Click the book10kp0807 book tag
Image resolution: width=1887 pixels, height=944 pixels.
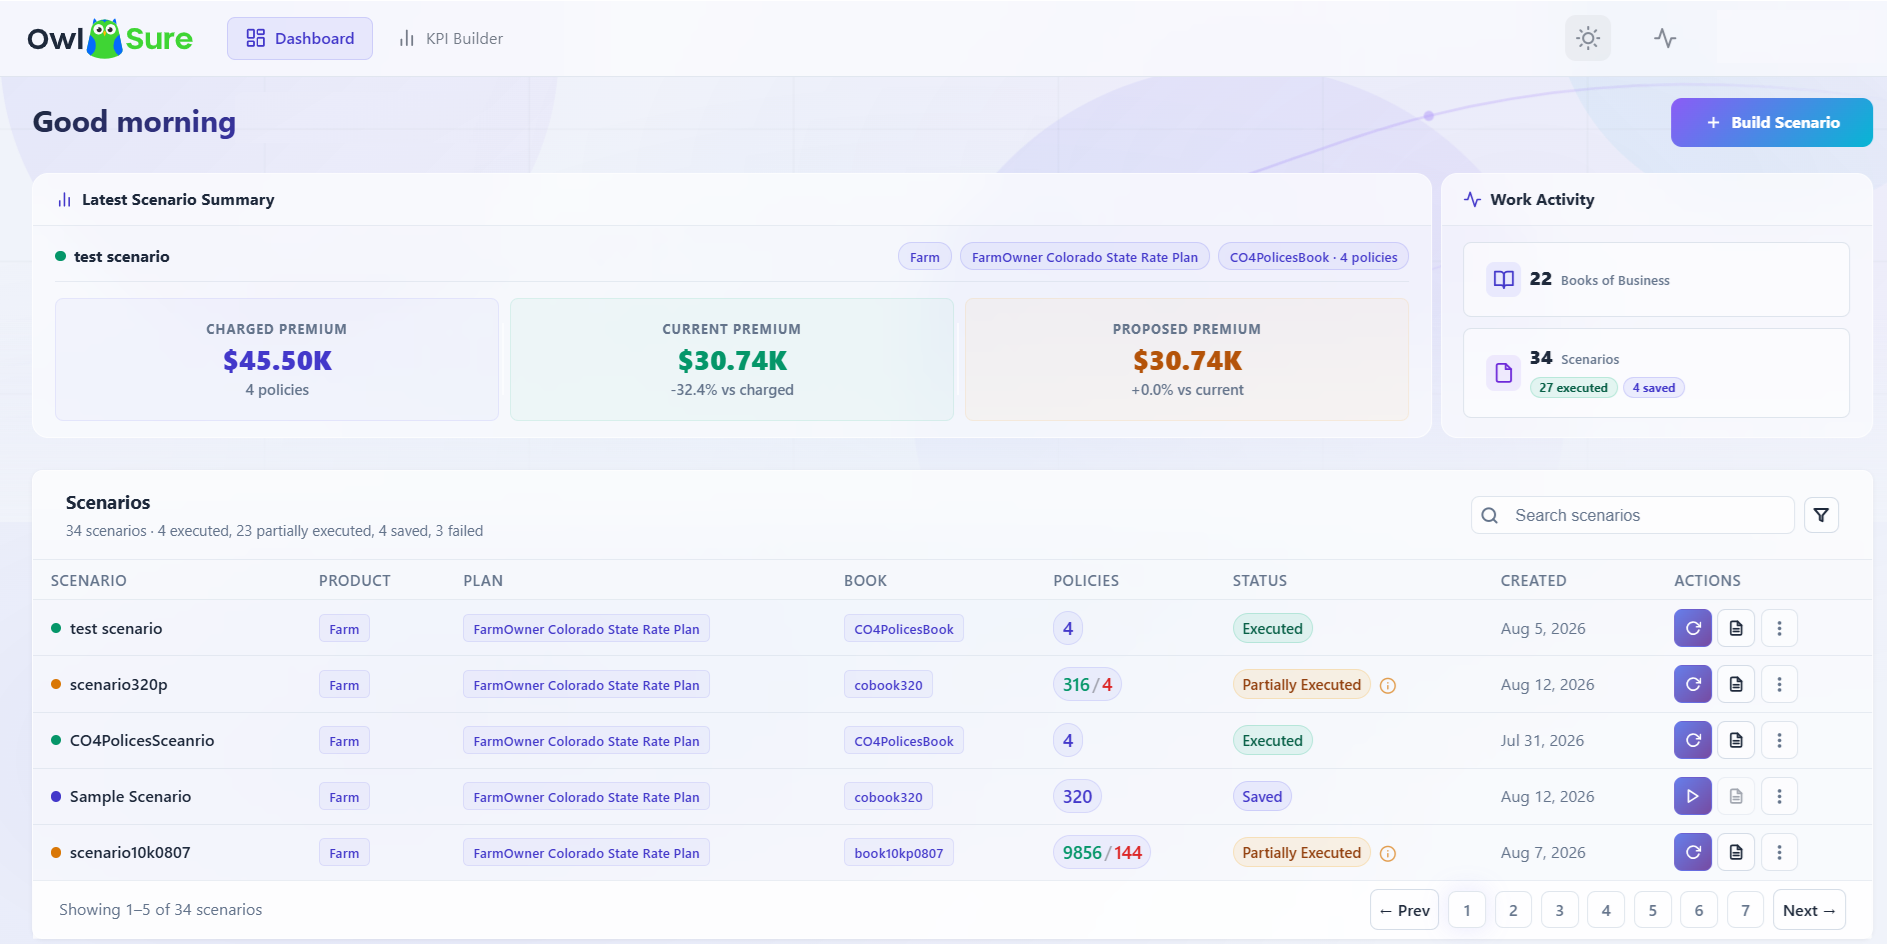[x=898, y=853]
